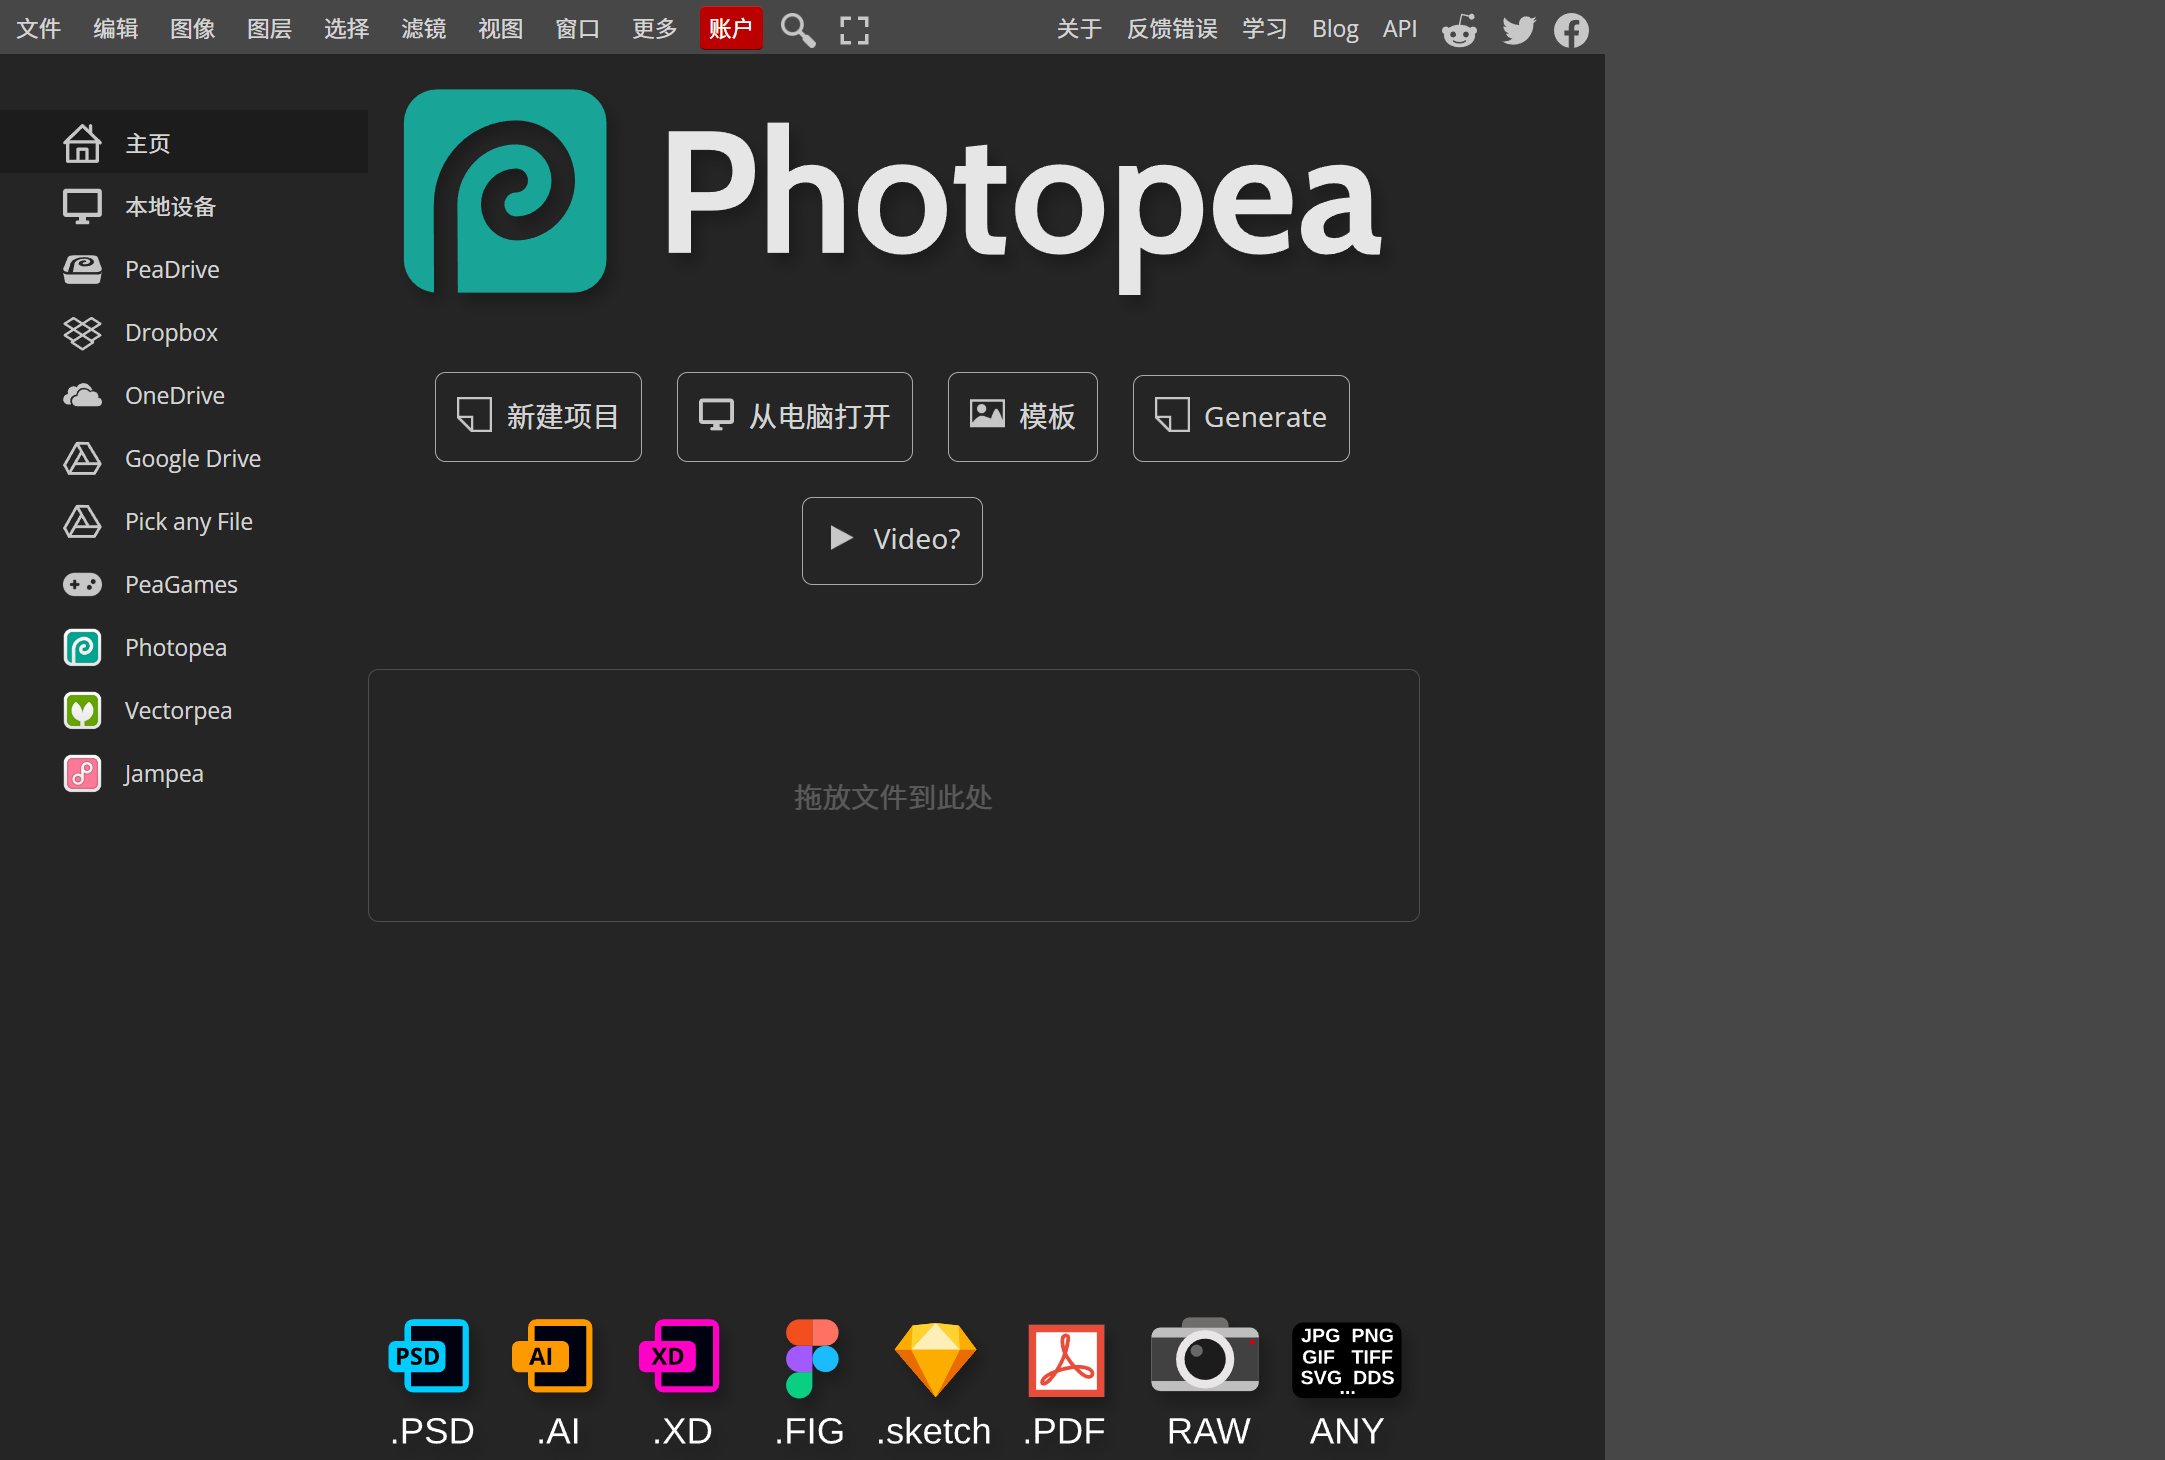2165x1460 pixels.
Task: Open the Reddit icon link
Action: click(1459, 30)
